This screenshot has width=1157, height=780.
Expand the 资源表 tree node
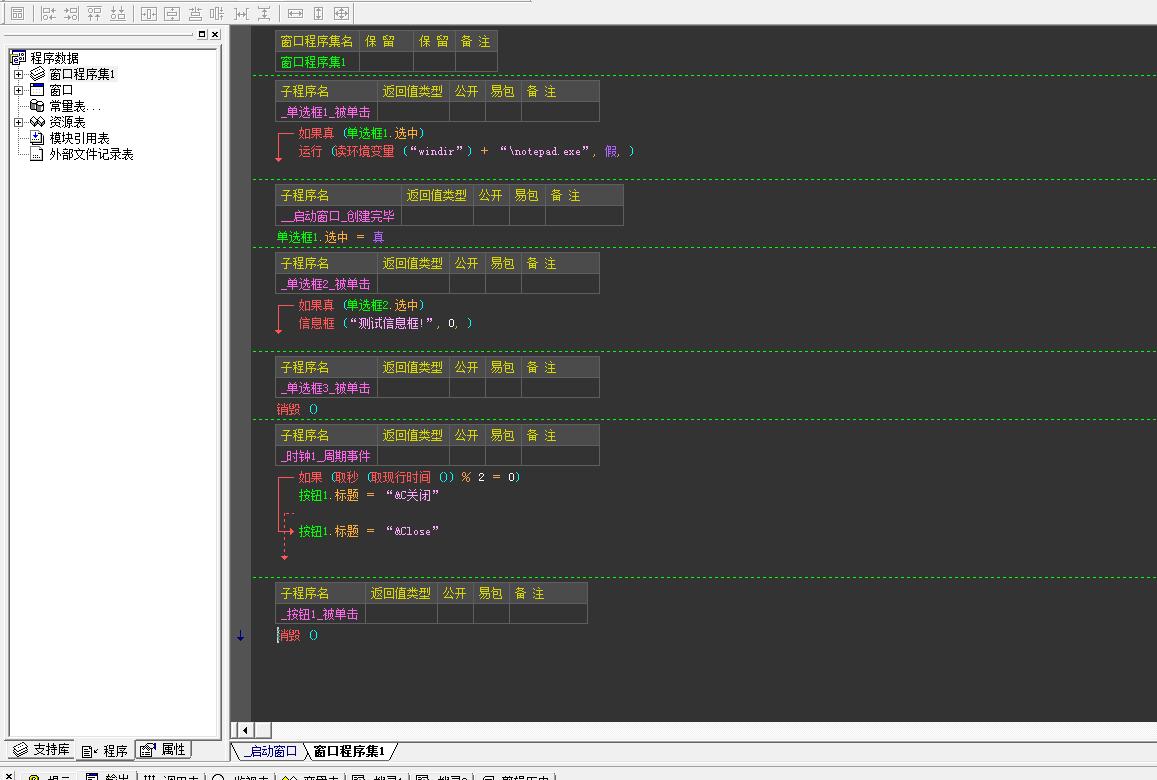(18, 122)
